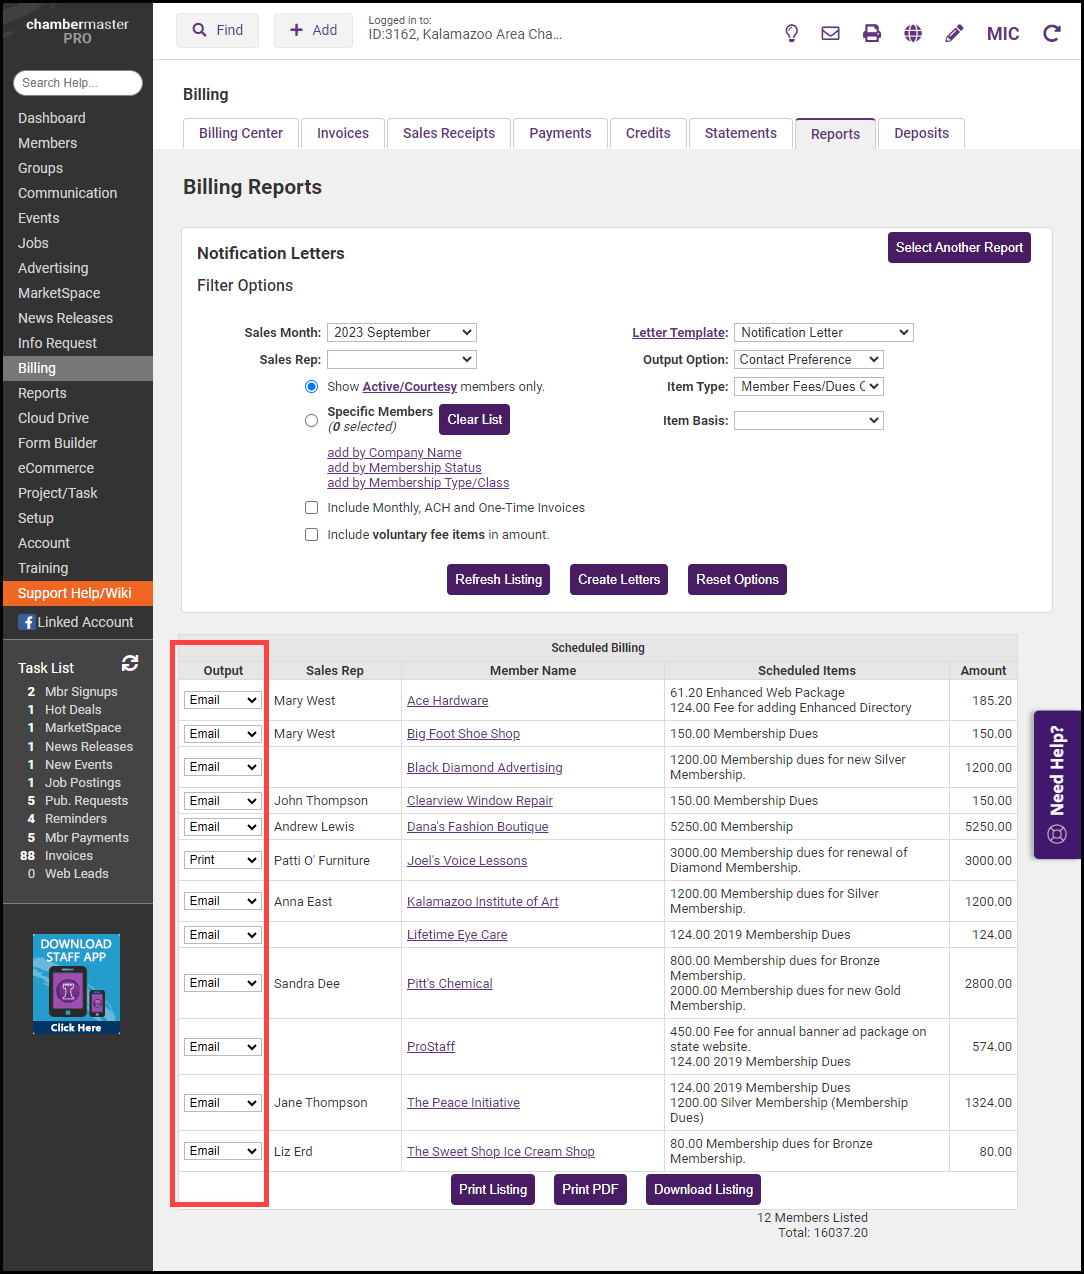This screenshot has height=1274, width=1084.
Task: Expand the Letter Template dropdown
Action: [823, 333]
